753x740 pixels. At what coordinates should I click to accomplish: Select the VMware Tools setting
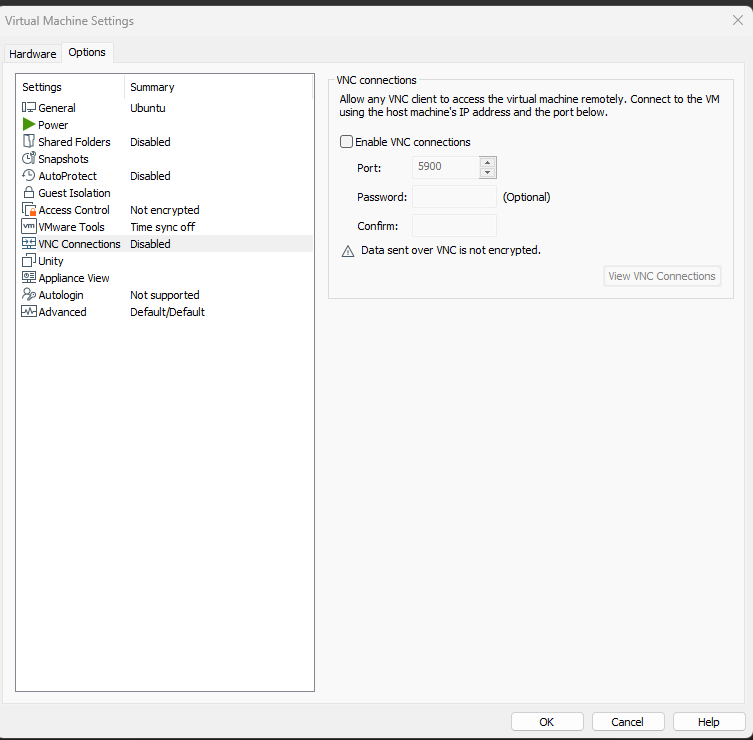(72, 227)
